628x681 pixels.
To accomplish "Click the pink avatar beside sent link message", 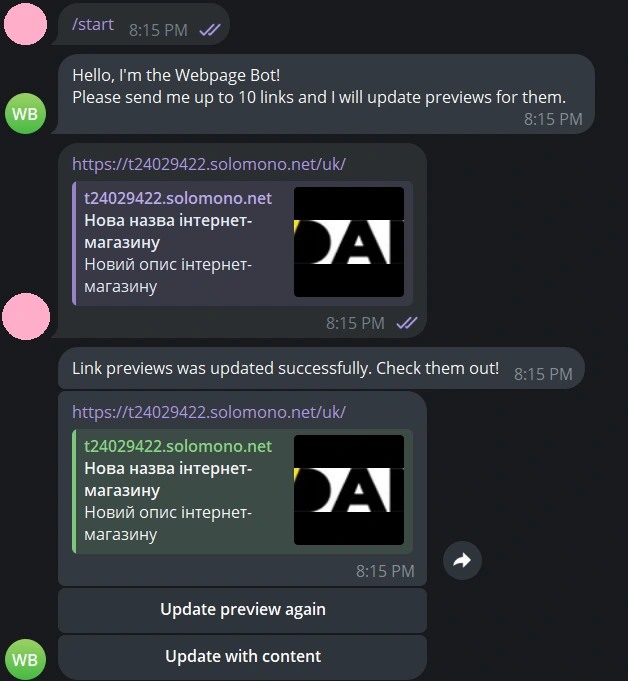I will coord(26,316).
